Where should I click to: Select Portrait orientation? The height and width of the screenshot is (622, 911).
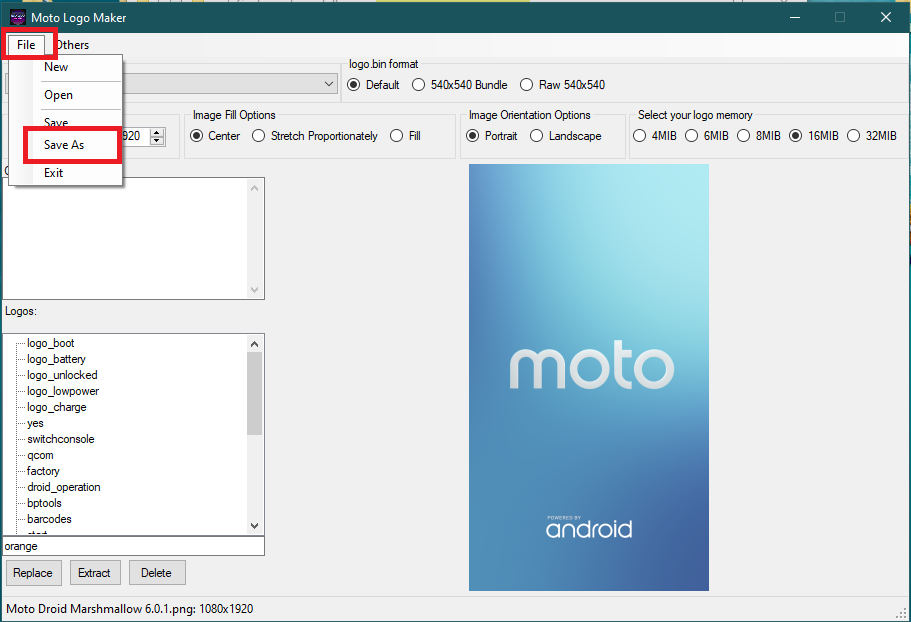(x=492, y=136)
